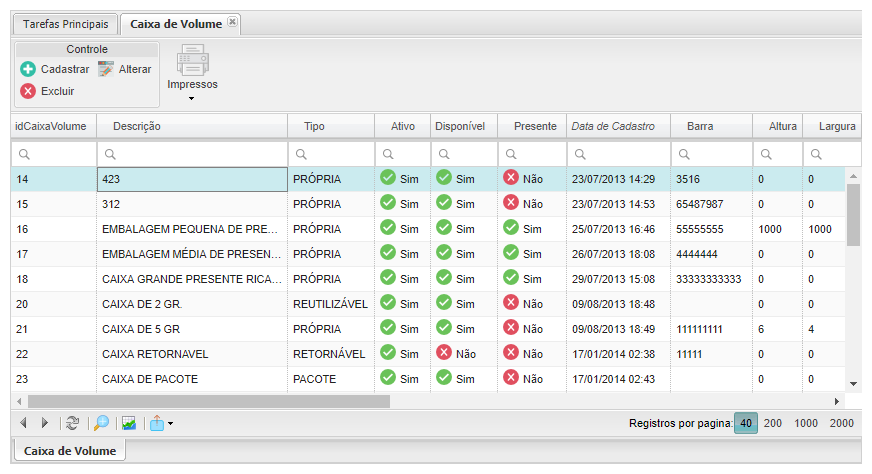Click the Impressos printer icon
Image resolution: width=872 pixels, height=474 pixels.
[192, 60]
